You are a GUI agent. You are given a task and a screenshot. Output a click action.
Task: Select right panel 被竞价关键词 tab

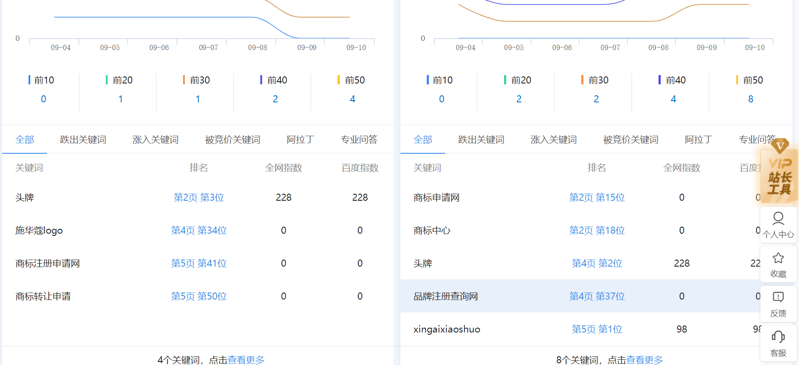(631, 139)
